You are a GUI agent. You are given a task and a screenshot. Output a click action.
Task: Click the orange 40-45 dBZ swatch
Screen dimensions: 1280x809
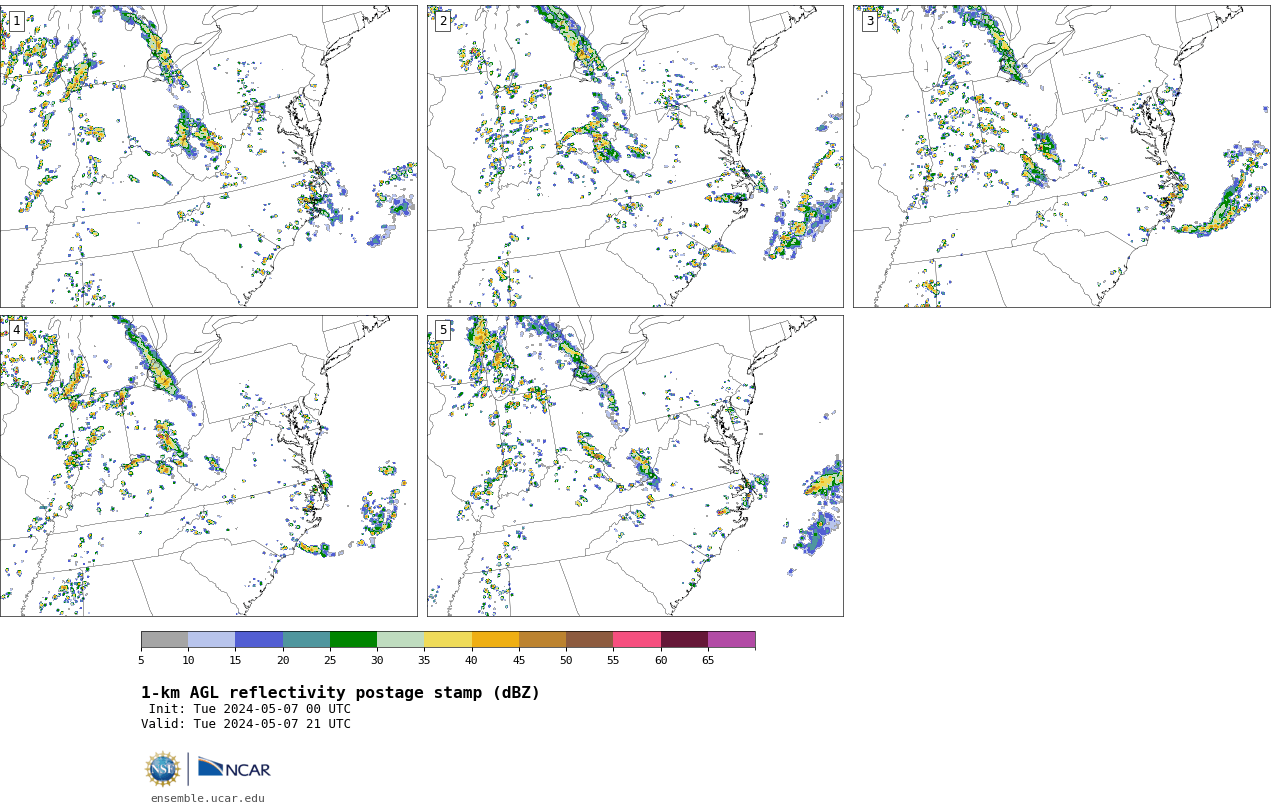[495, 640]
